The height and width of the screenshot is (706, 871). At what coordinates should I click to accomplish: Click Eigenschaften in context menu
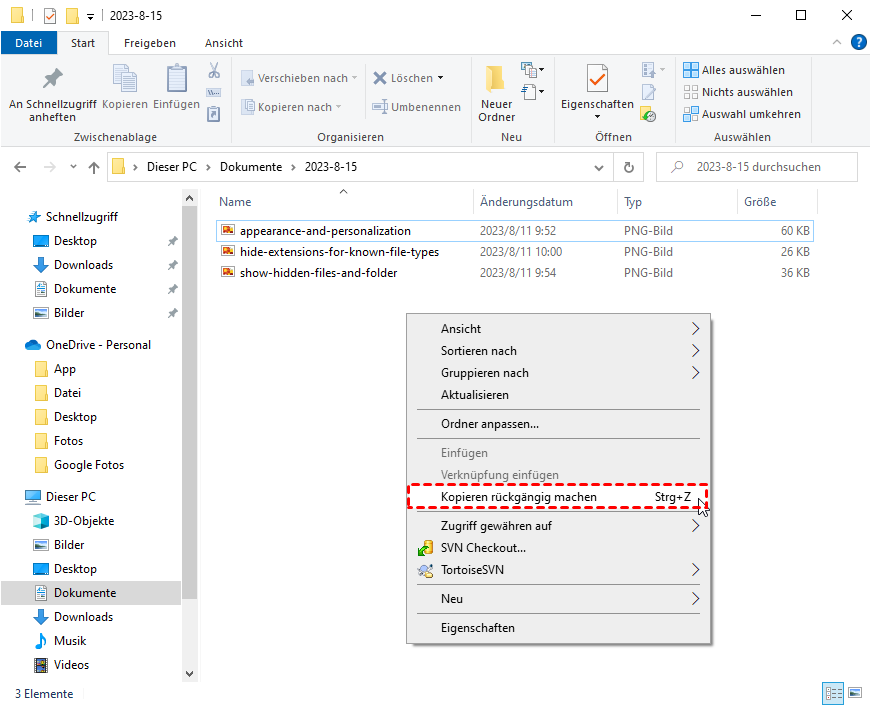coord(558,628)
